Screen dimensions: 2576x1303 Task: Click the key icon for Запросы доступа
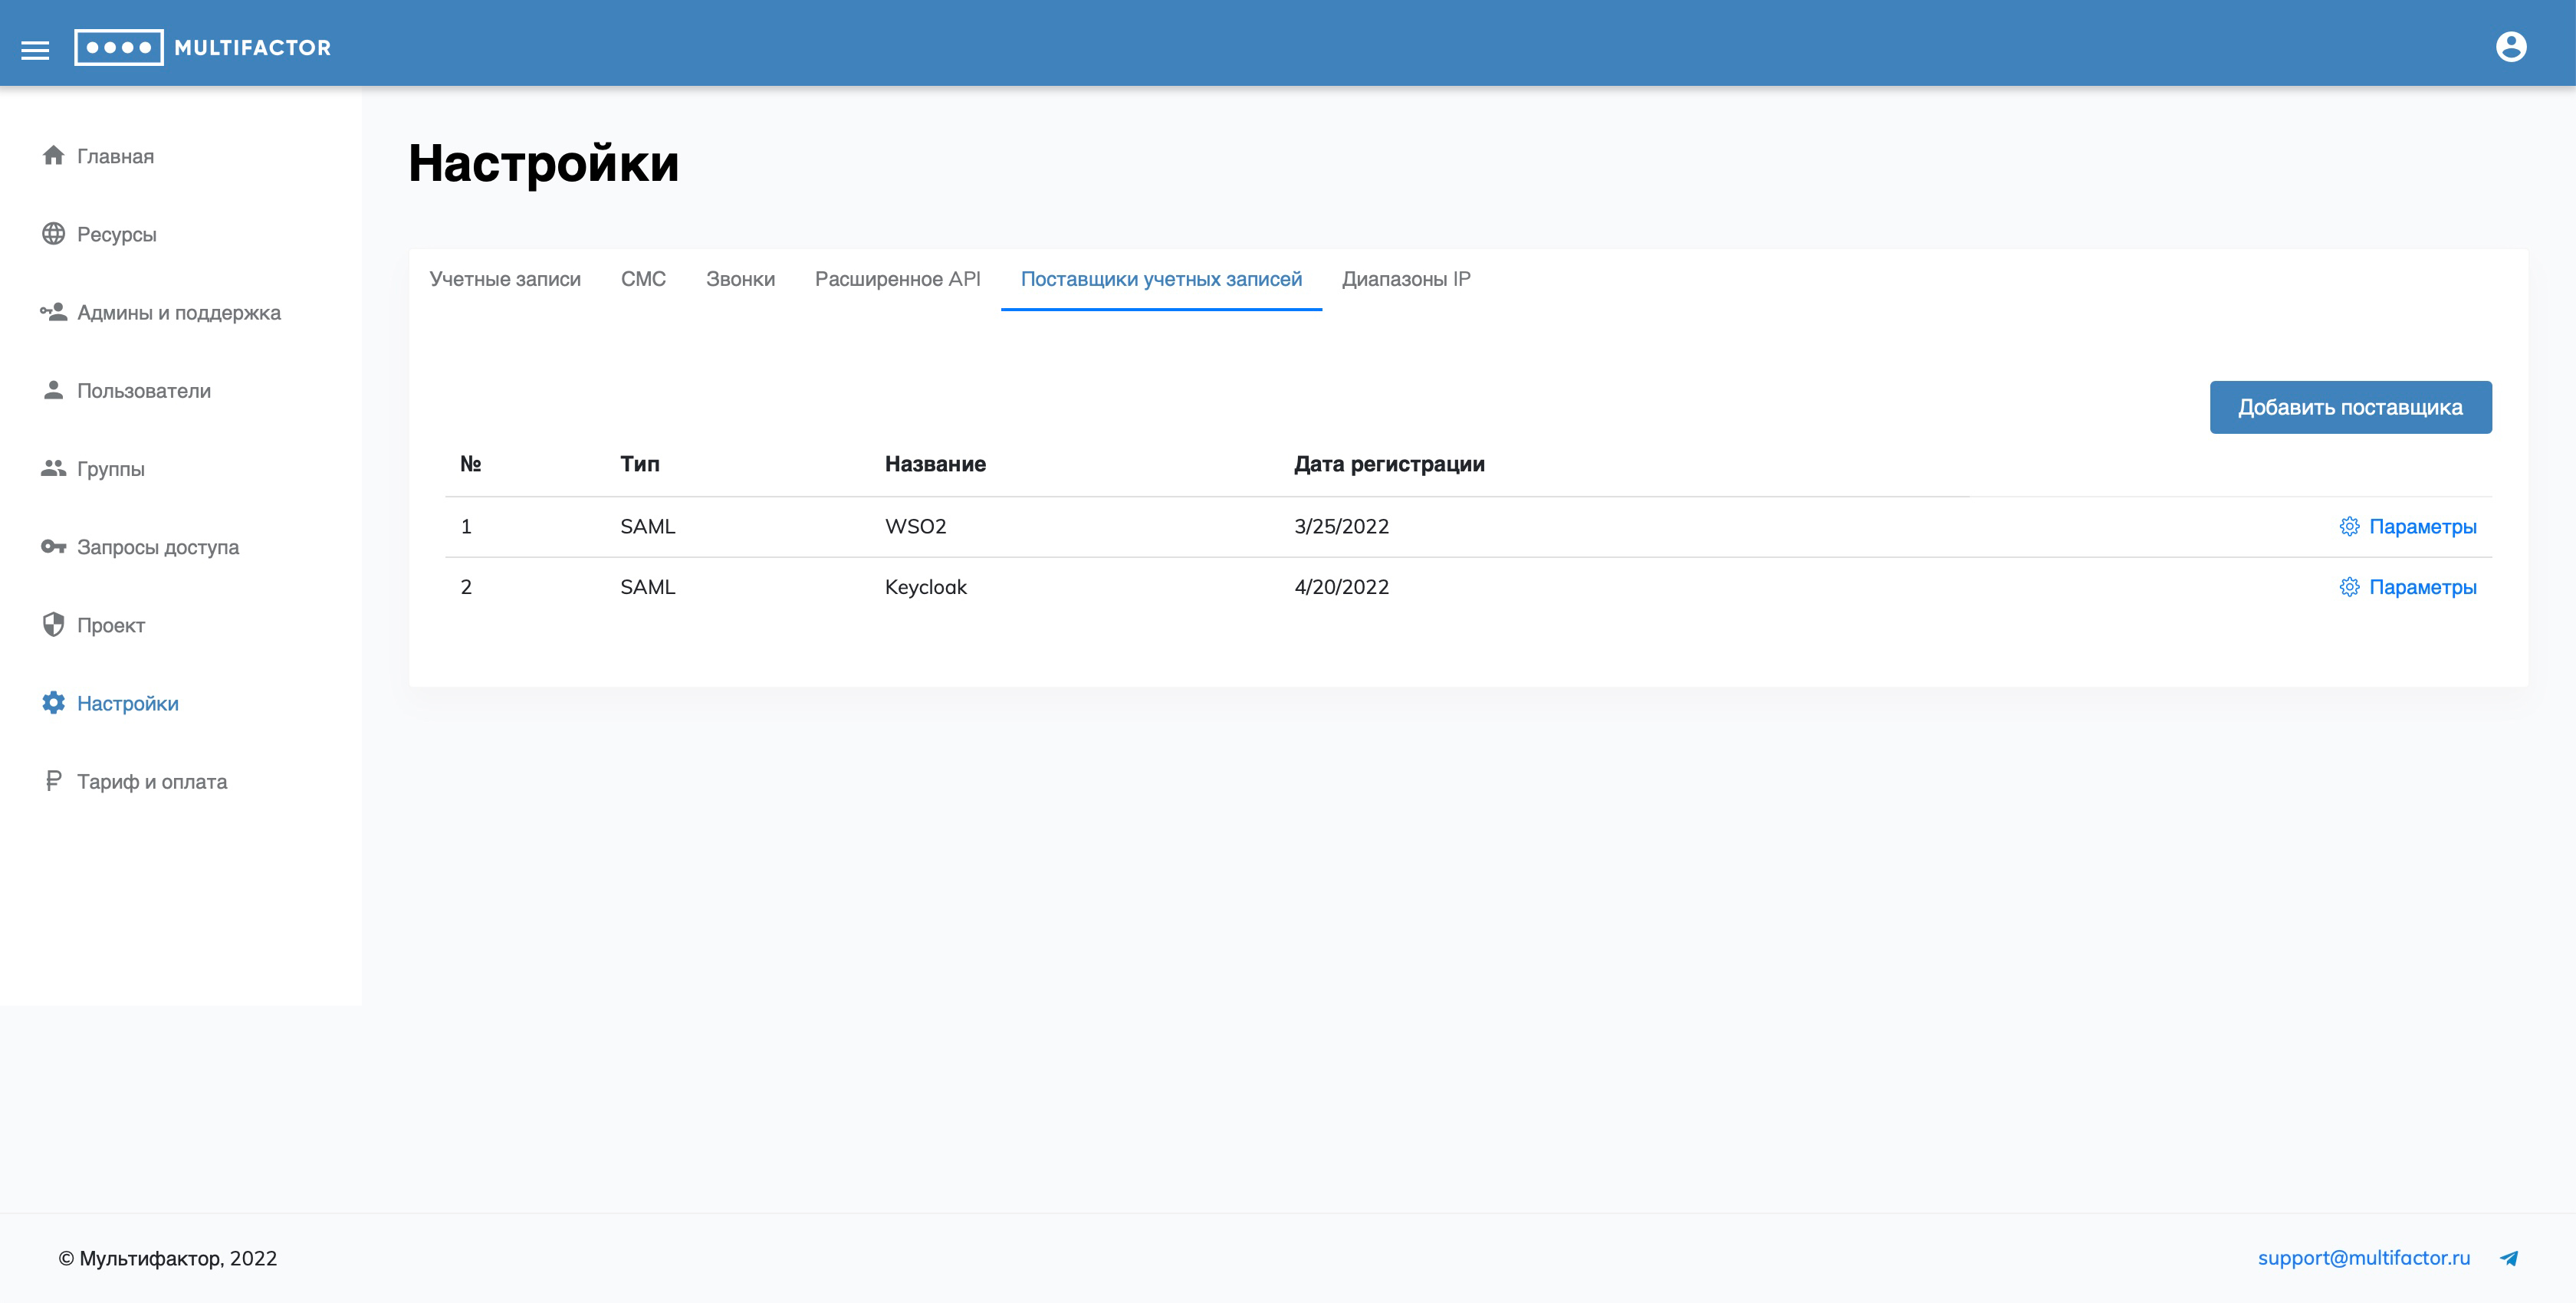[54, 546]
